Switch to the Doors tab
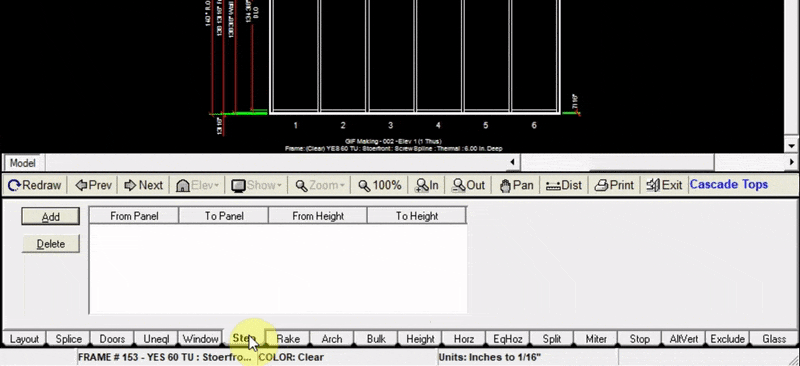The image size is (800, 366). click(x=112, y=339)
